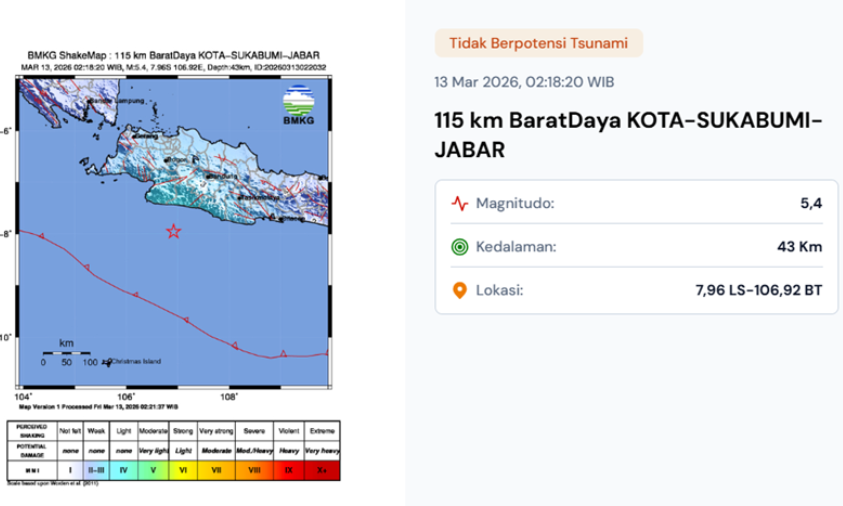Click MMI legend cell IX
Screen dimensions: 843x506
pos(289,470)
